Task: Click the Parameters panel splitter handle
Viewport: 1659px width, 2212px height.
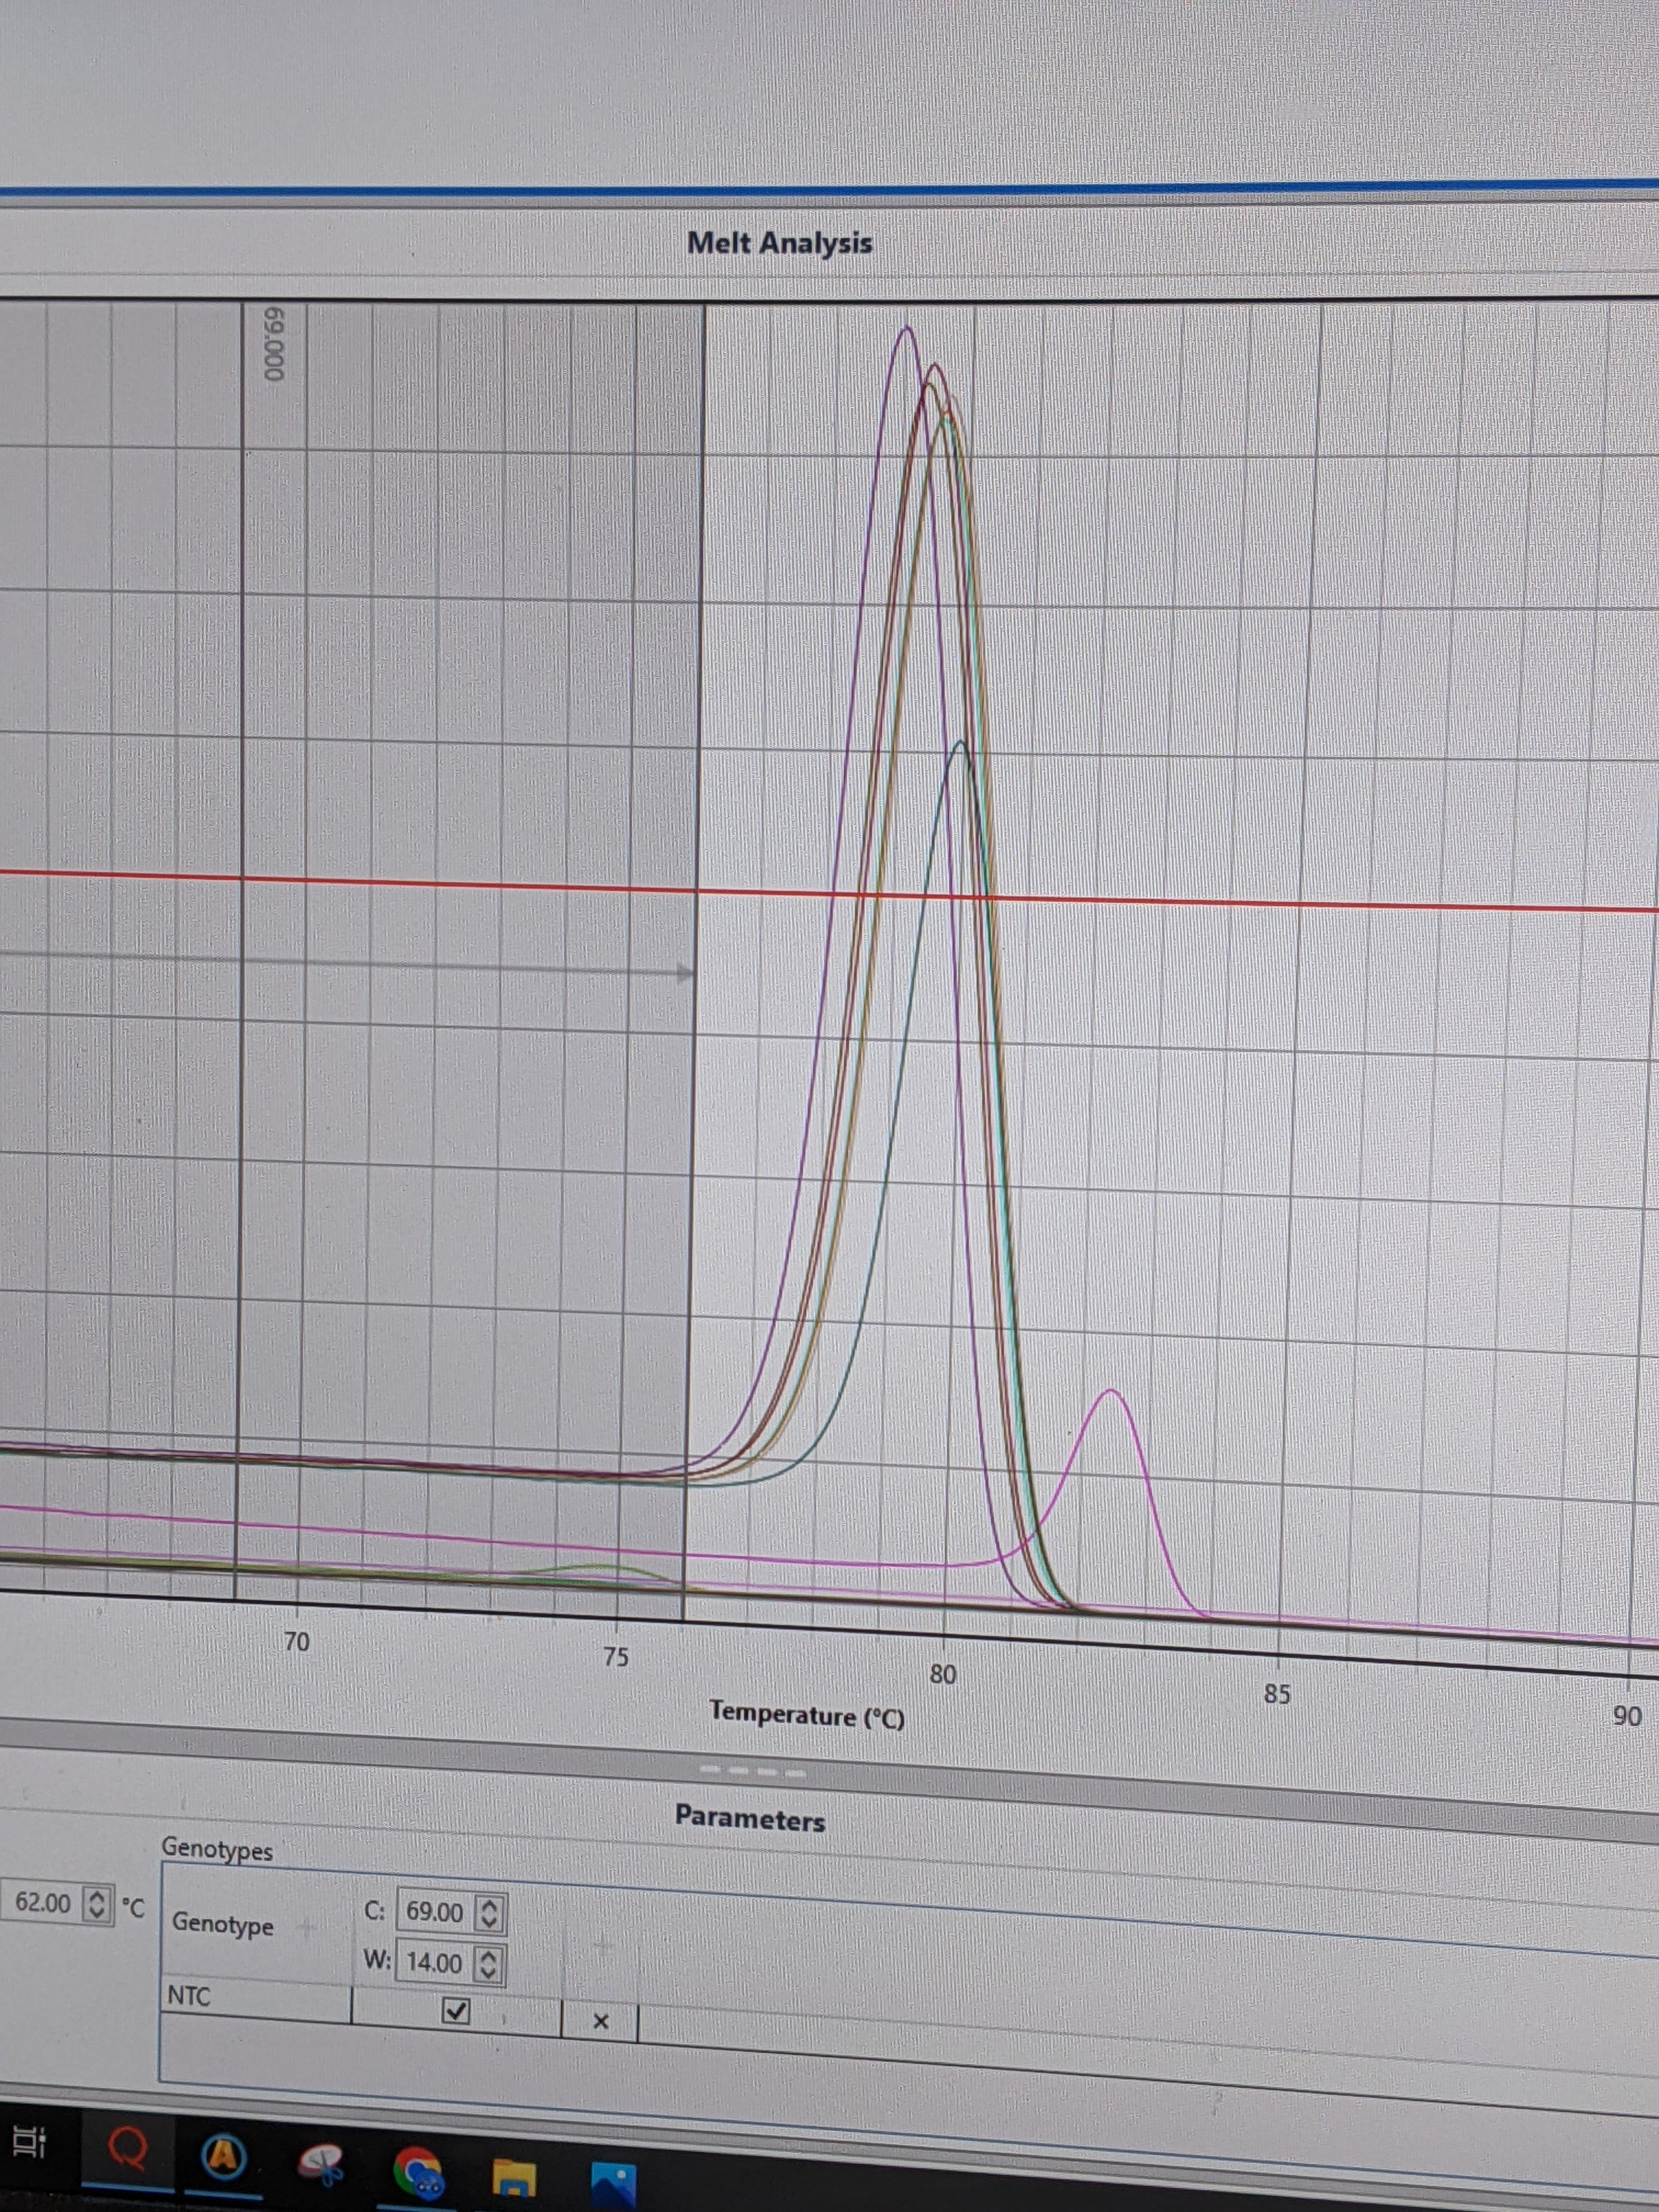Action: pyautogui.click(x=752, y=1773)
